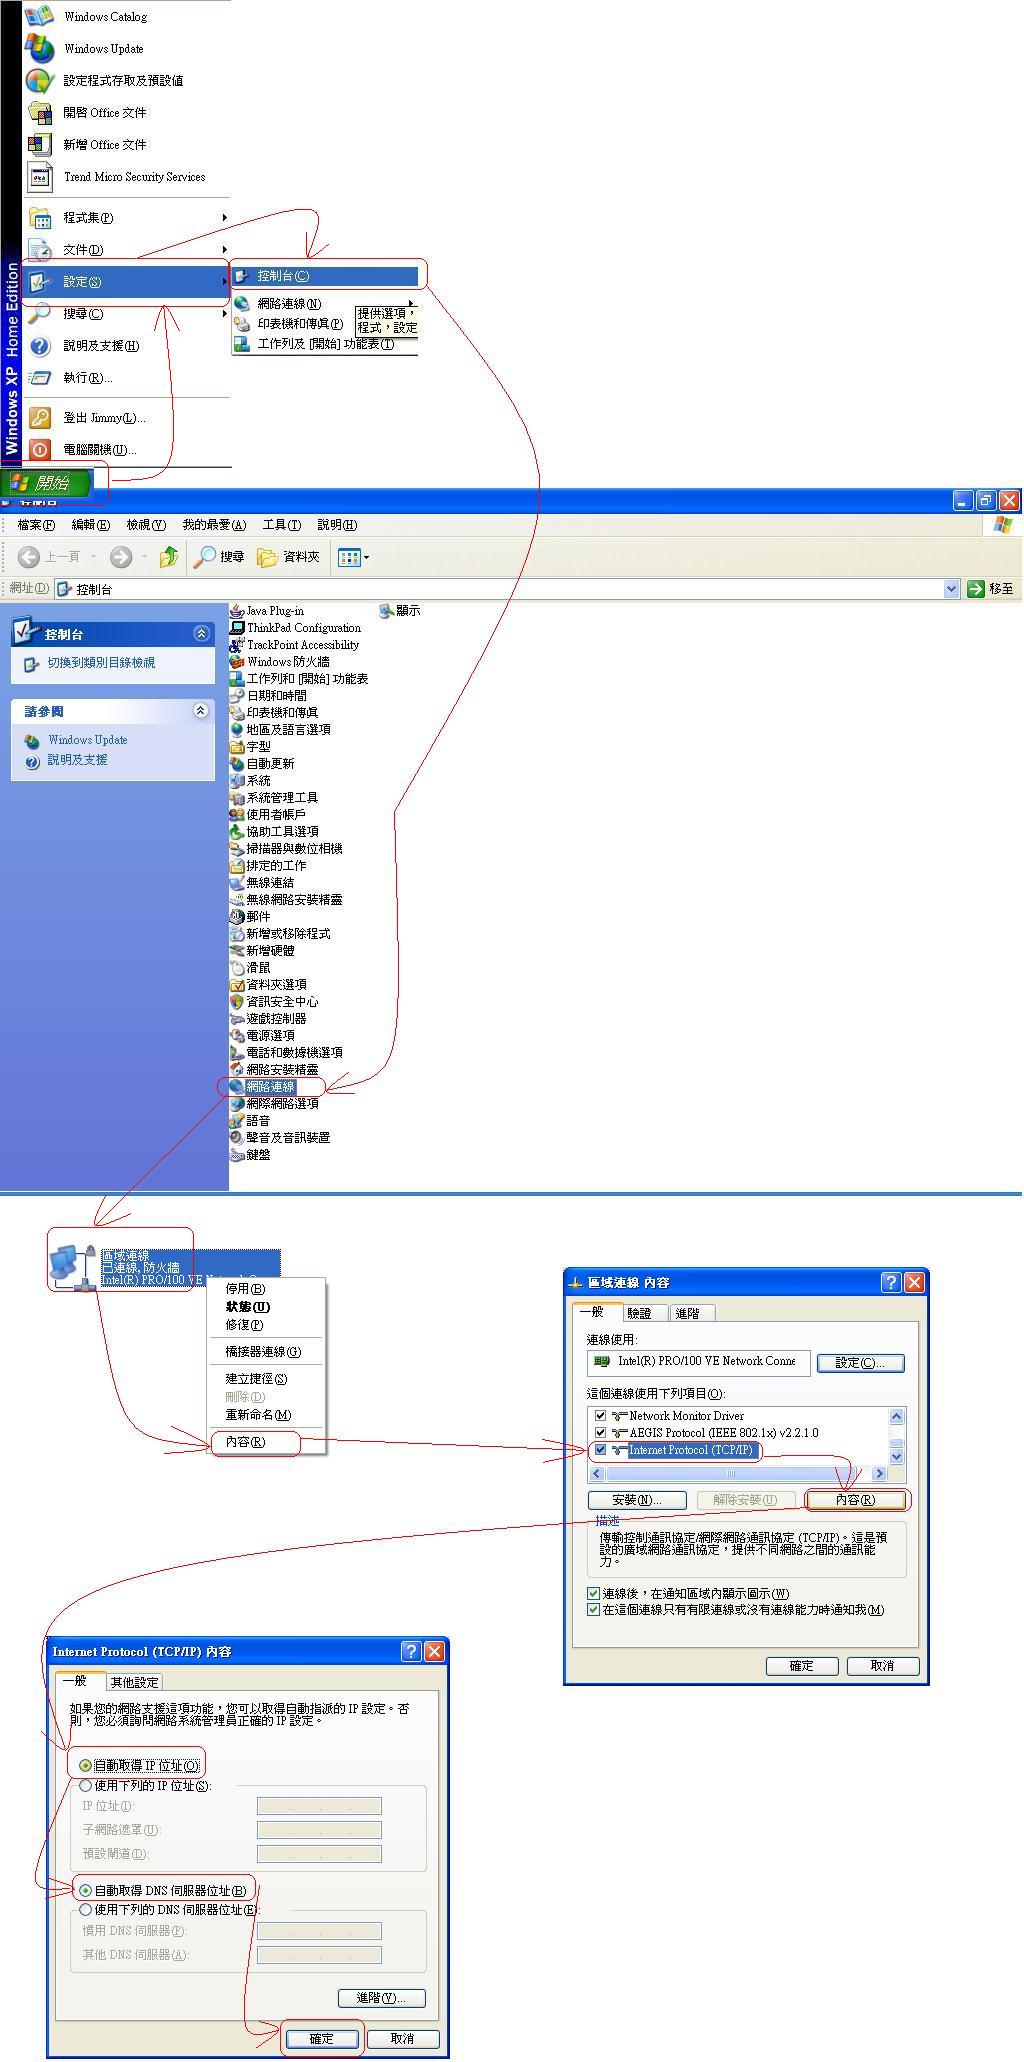
Task: Click 確定 in TCP/IP 內容 dialog
Action: click(x=321, y=2039)
